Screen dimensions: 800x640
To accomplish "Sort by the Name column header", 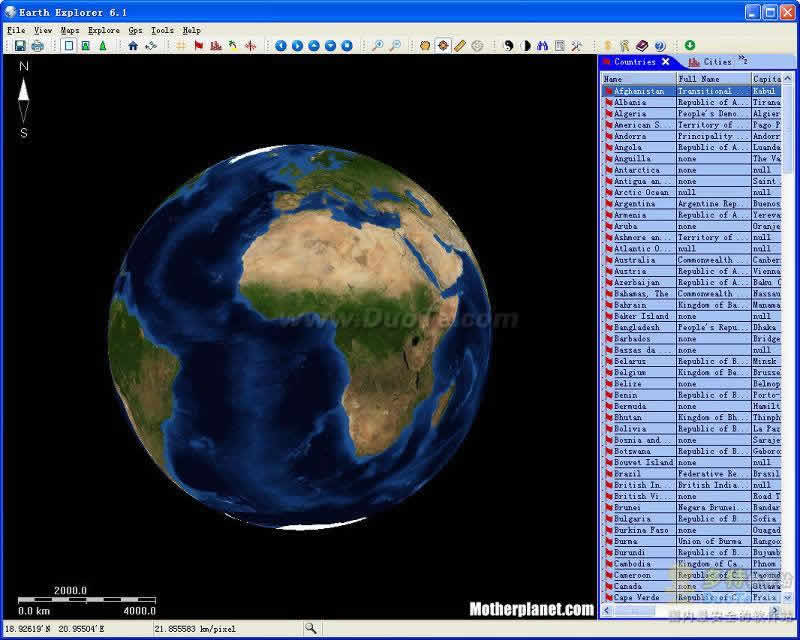I will click(638, 79).
